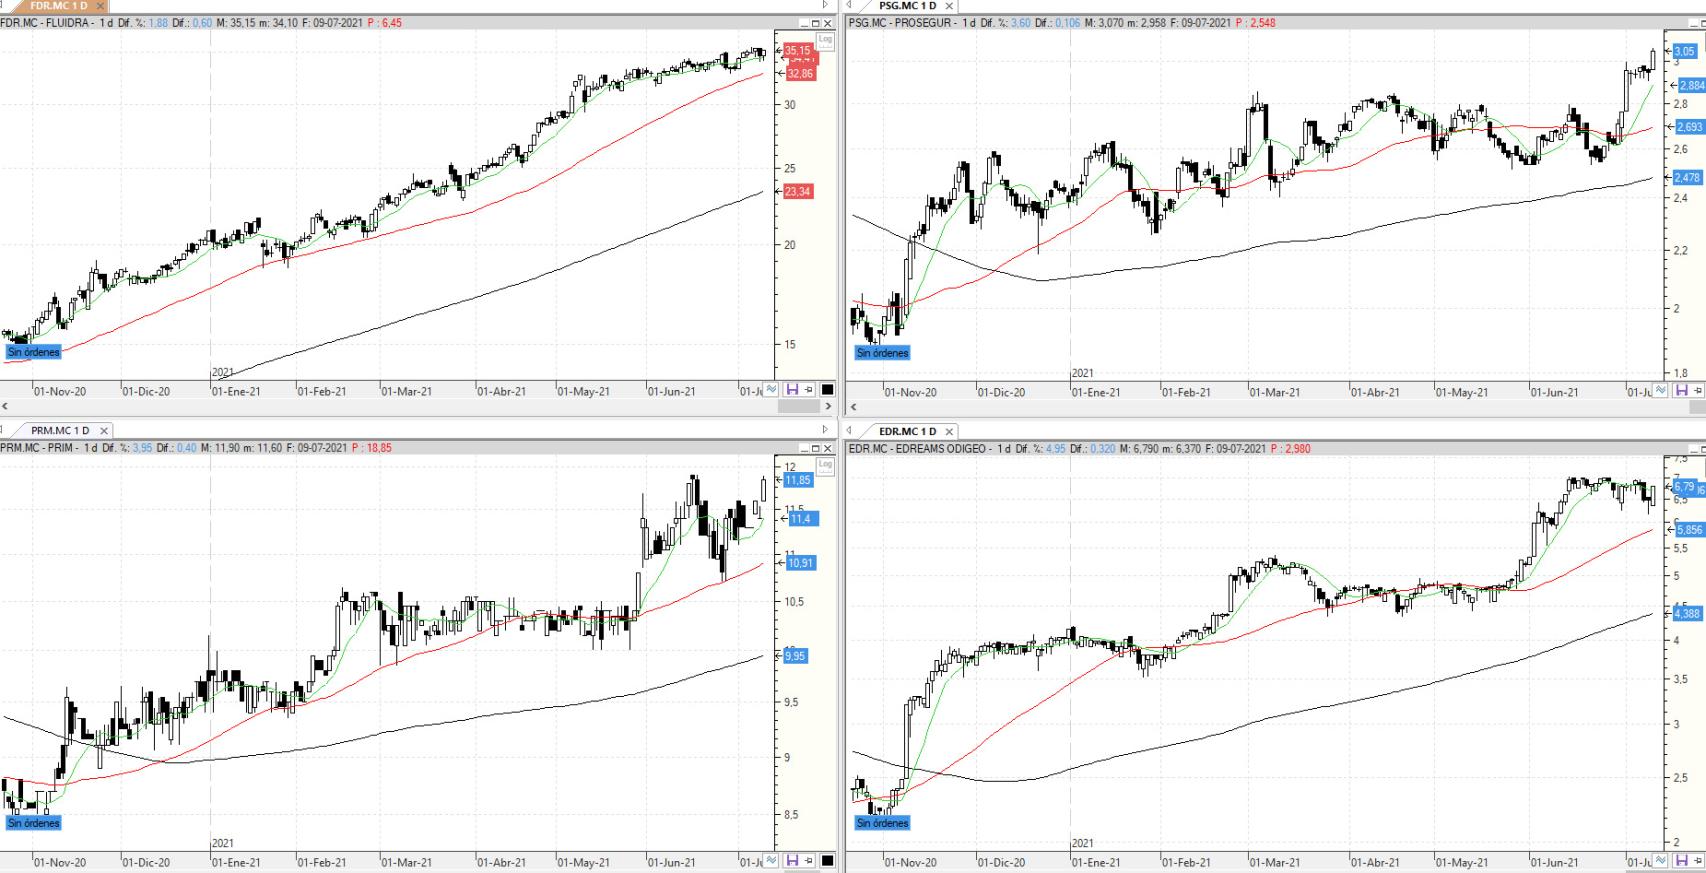Screen dimensions: 1706x873
Task: Click 'Sin órdenes' label on FLUIDRA chart
Action: coord(34,352)
